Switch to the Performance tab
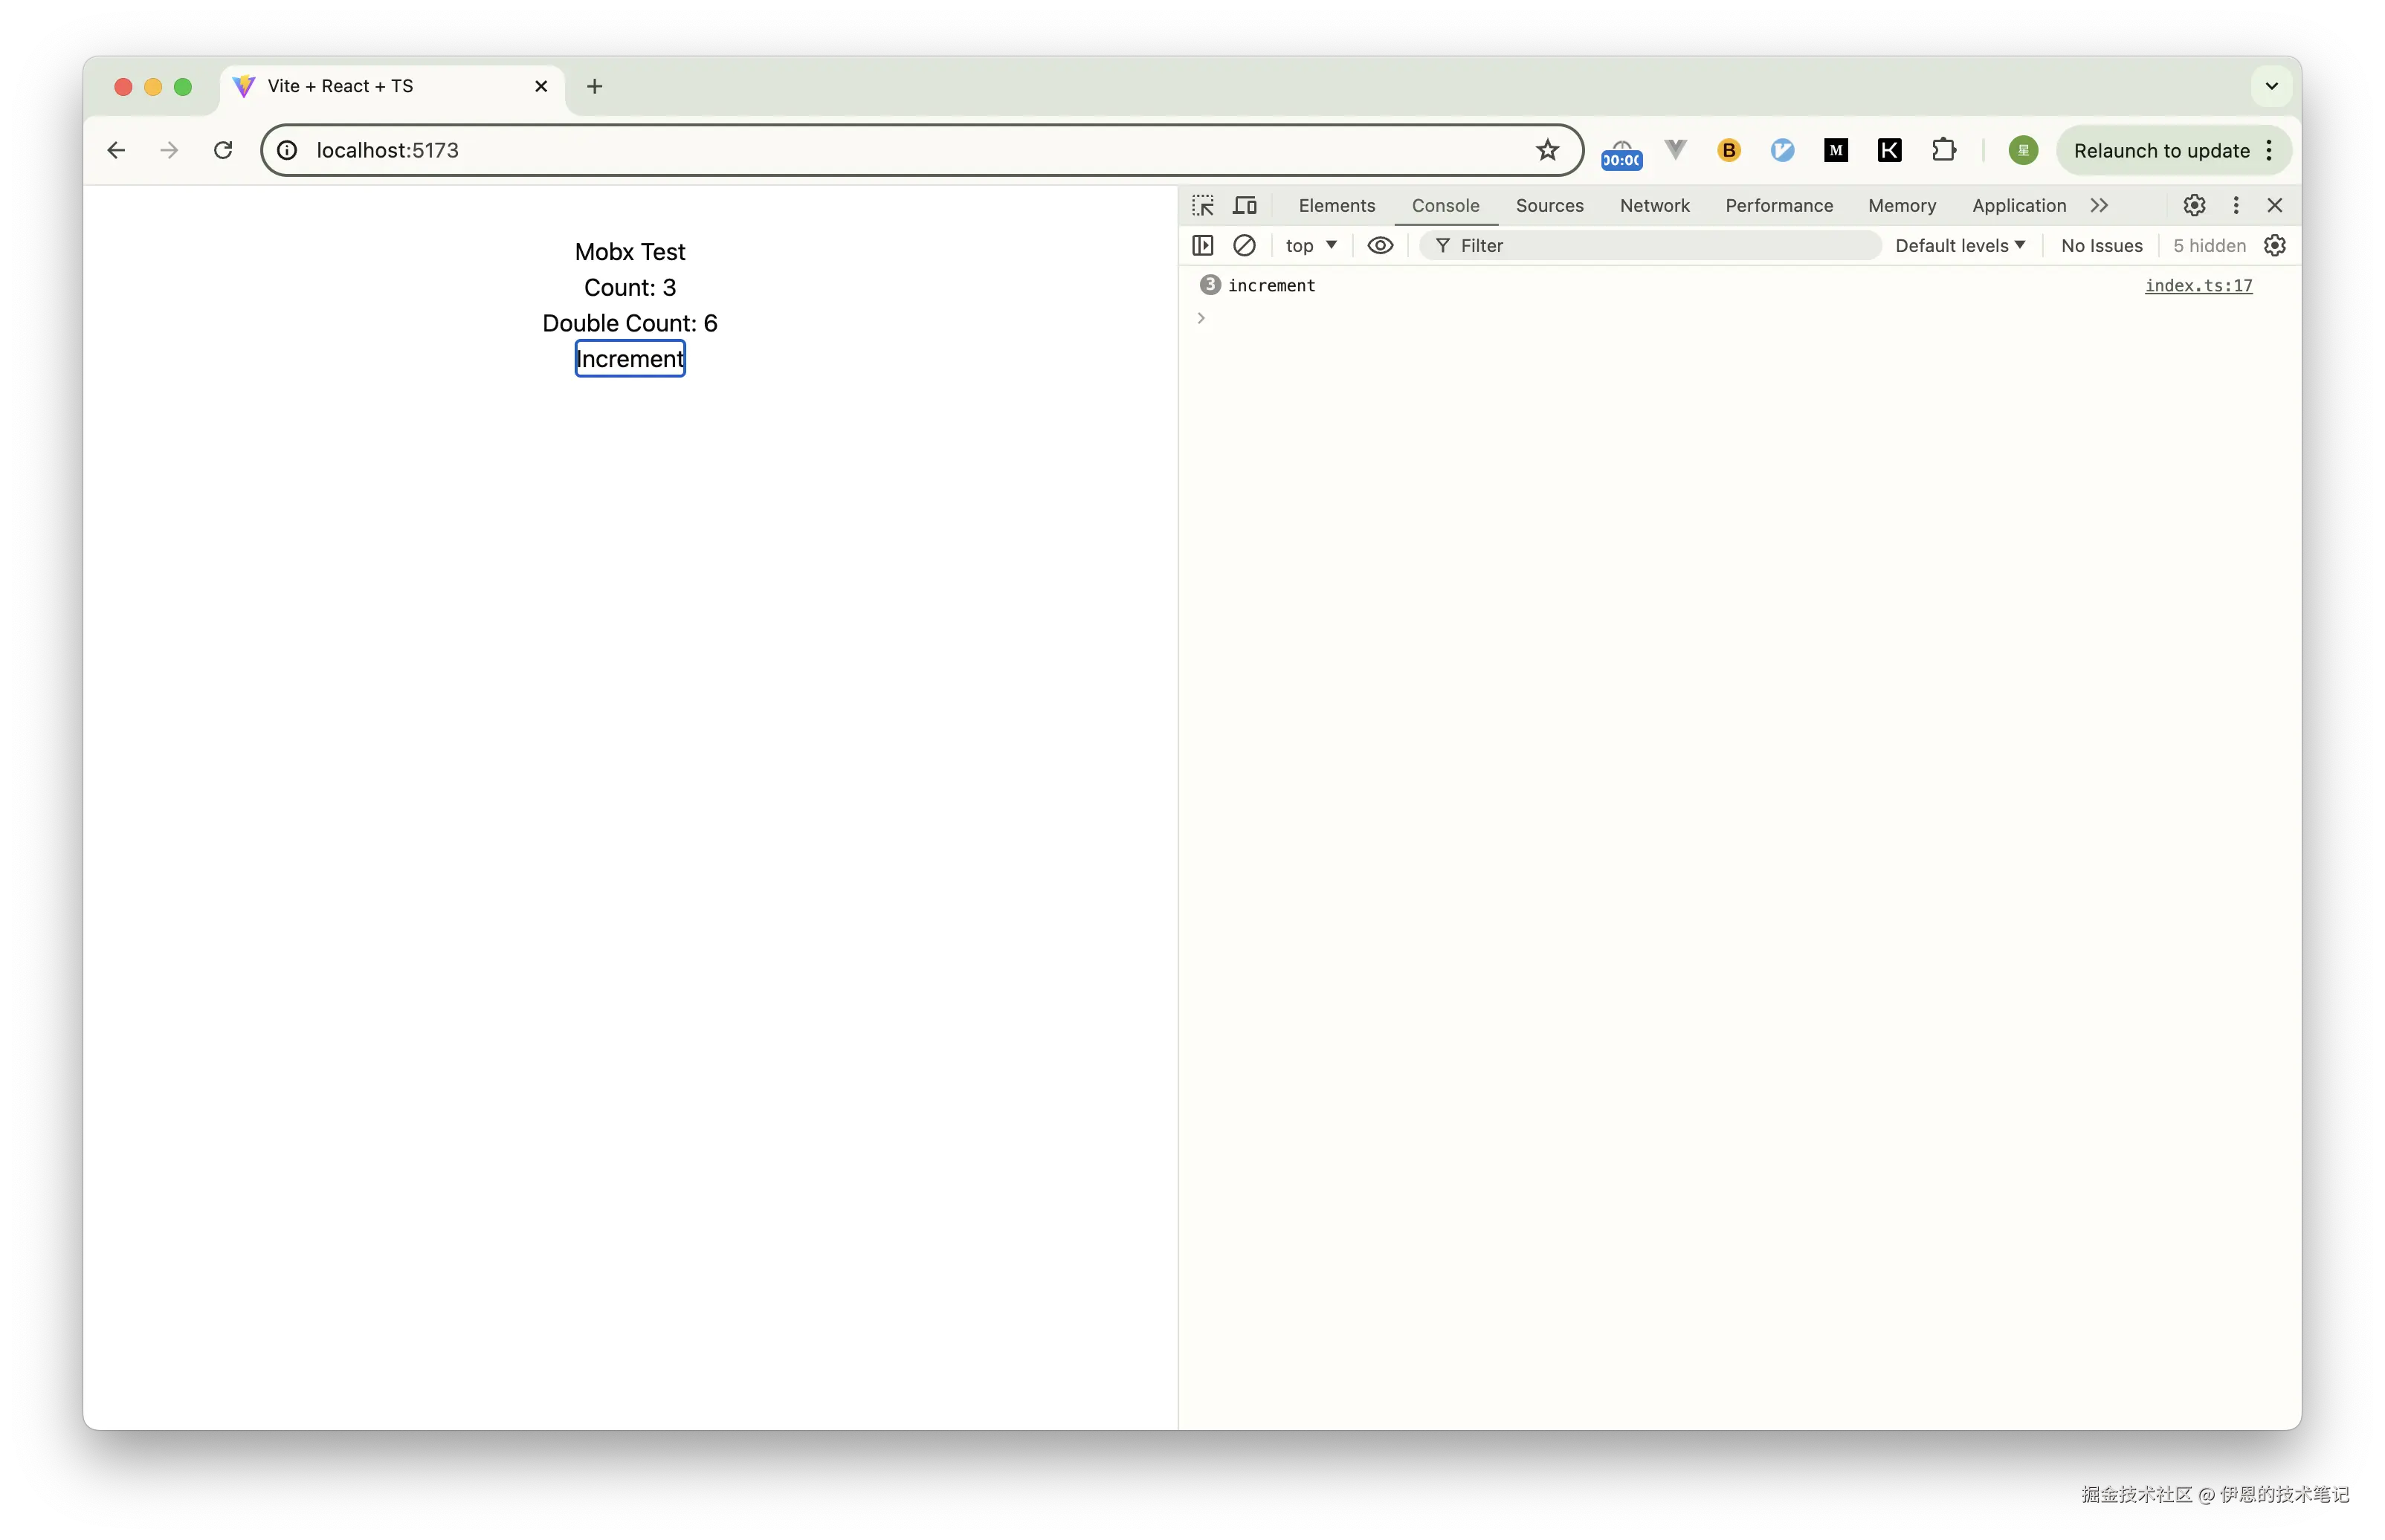This screenshot has width=2385, height=1540. pos(1778,205)
